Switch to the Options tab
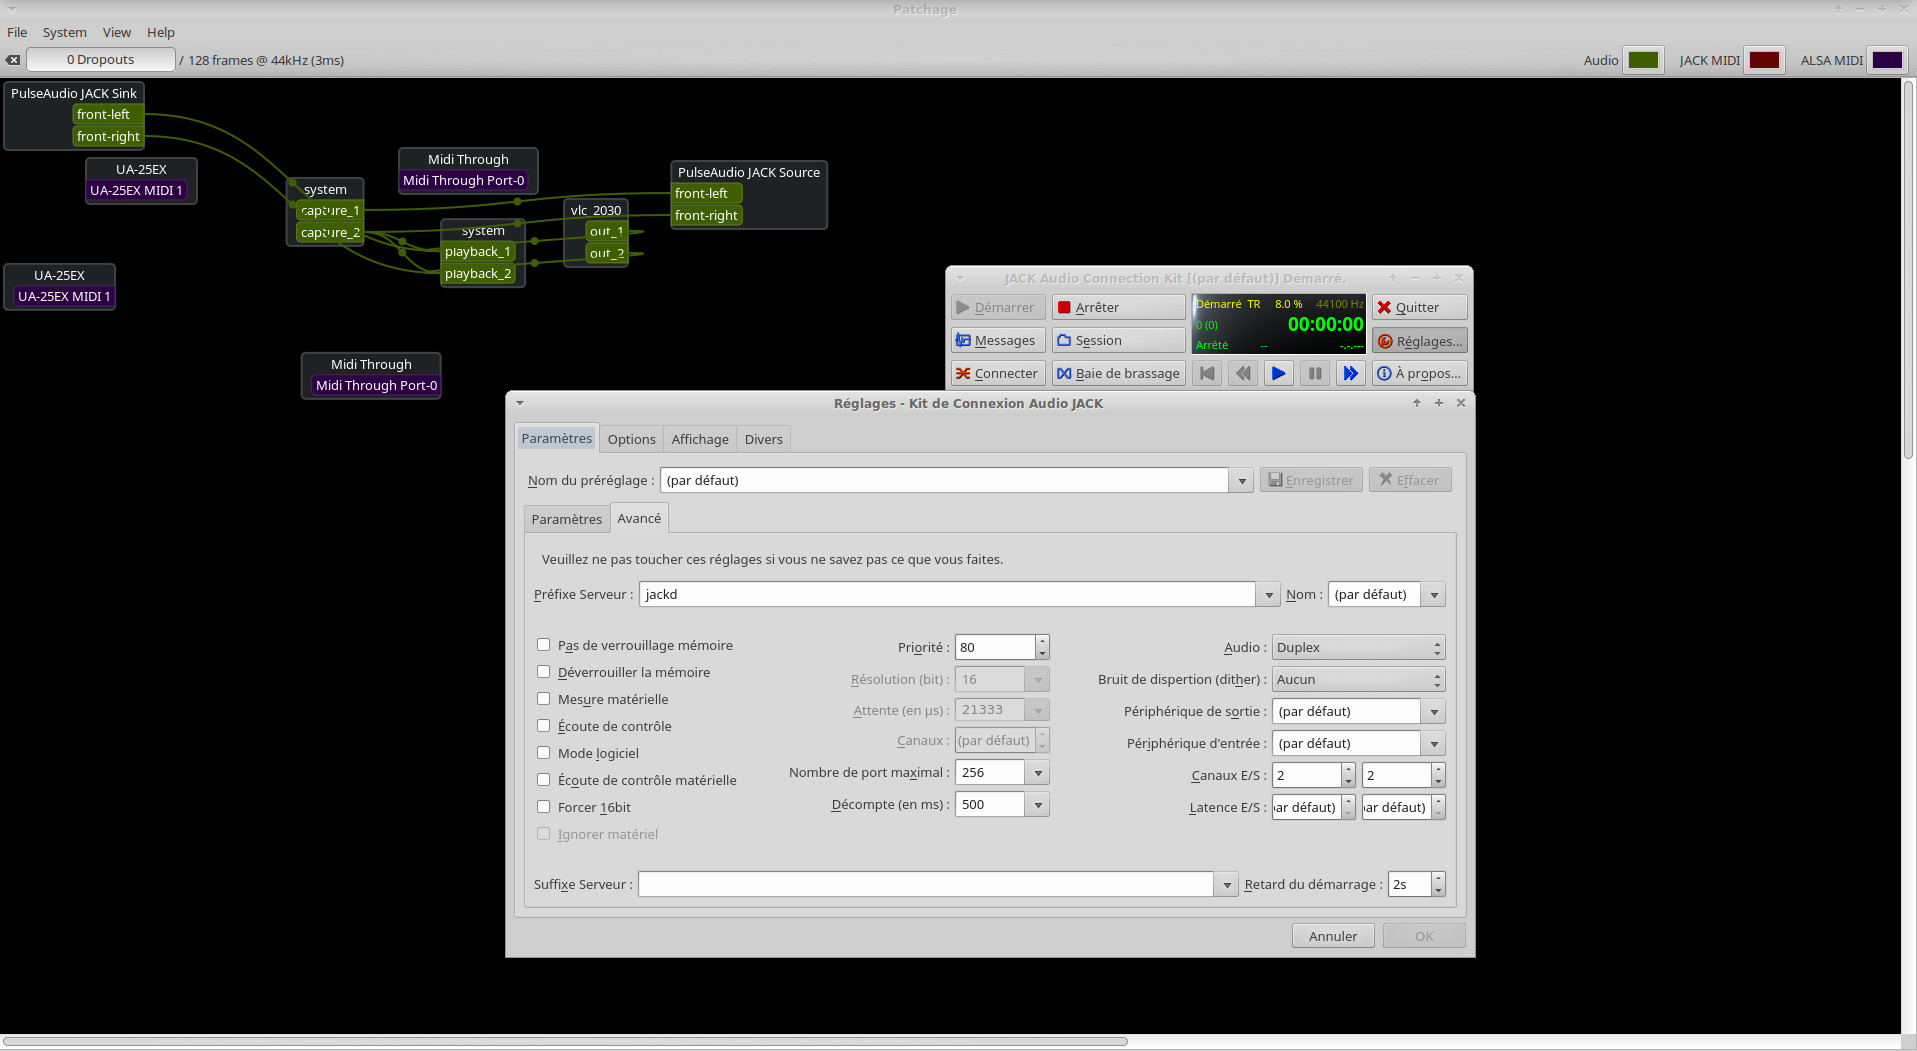This screenshot has height=1051, width=1917. click(x=631, y=439)
